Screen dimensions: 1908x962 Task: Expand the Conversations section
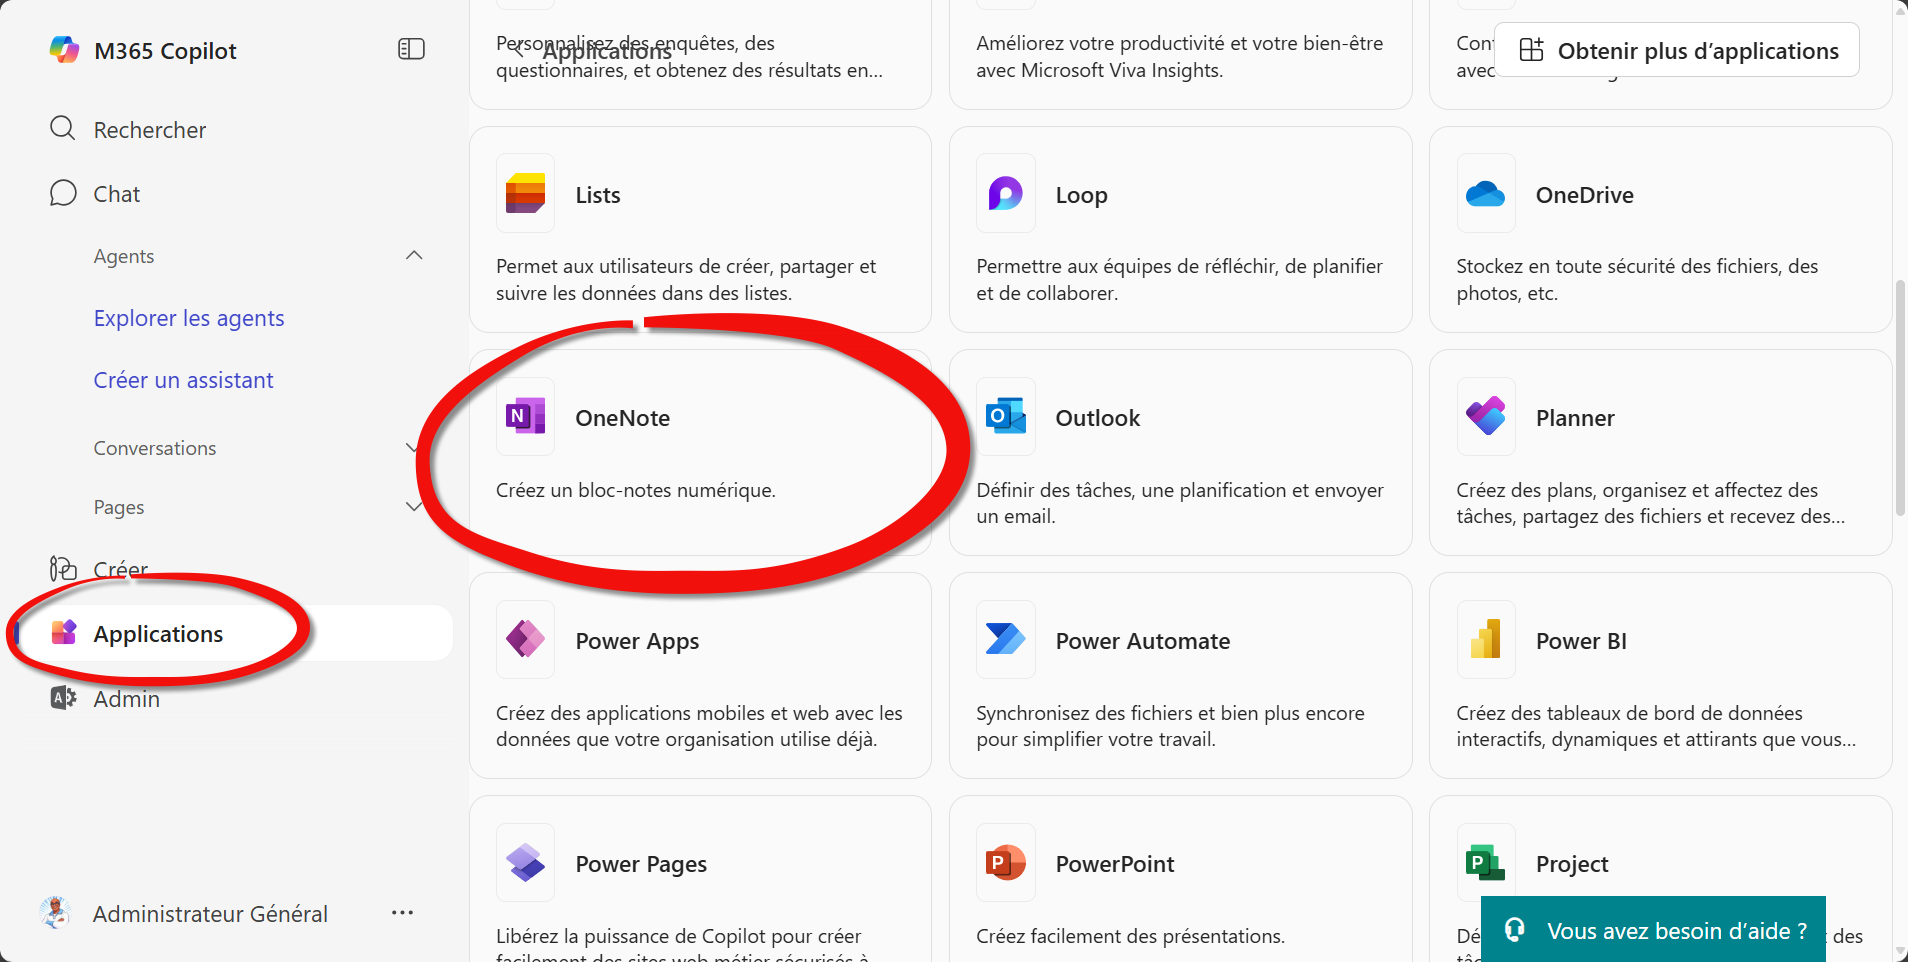pyautogui.click(x=412, y=448)
